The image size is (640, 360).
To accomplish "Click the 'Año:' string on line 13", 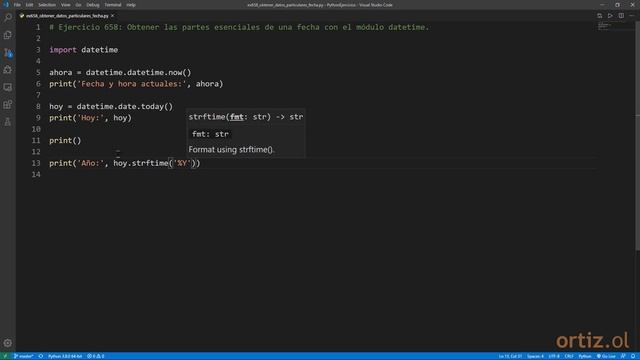I will click(x=90, y=163).
